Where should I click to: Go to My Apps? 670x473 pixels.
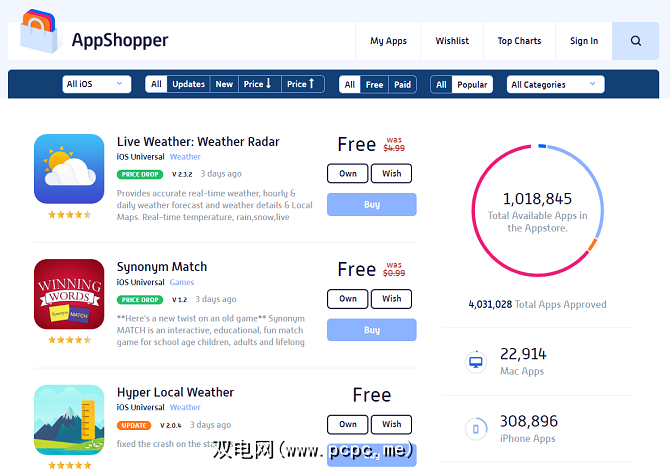pyautogui.click(x=388, y=41)
